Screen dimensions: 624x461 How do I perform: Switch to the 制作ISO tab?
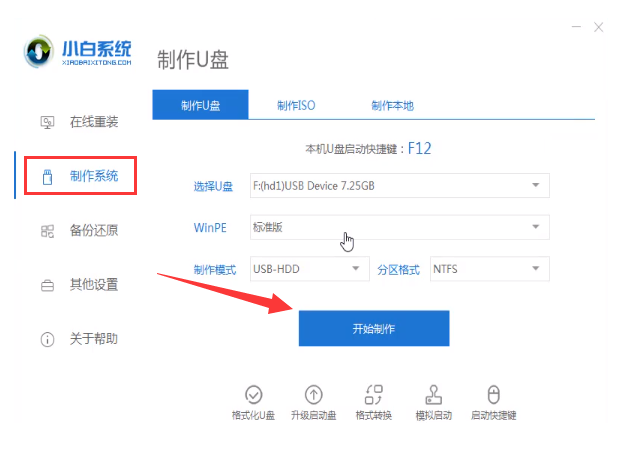[x=296, y=105]
